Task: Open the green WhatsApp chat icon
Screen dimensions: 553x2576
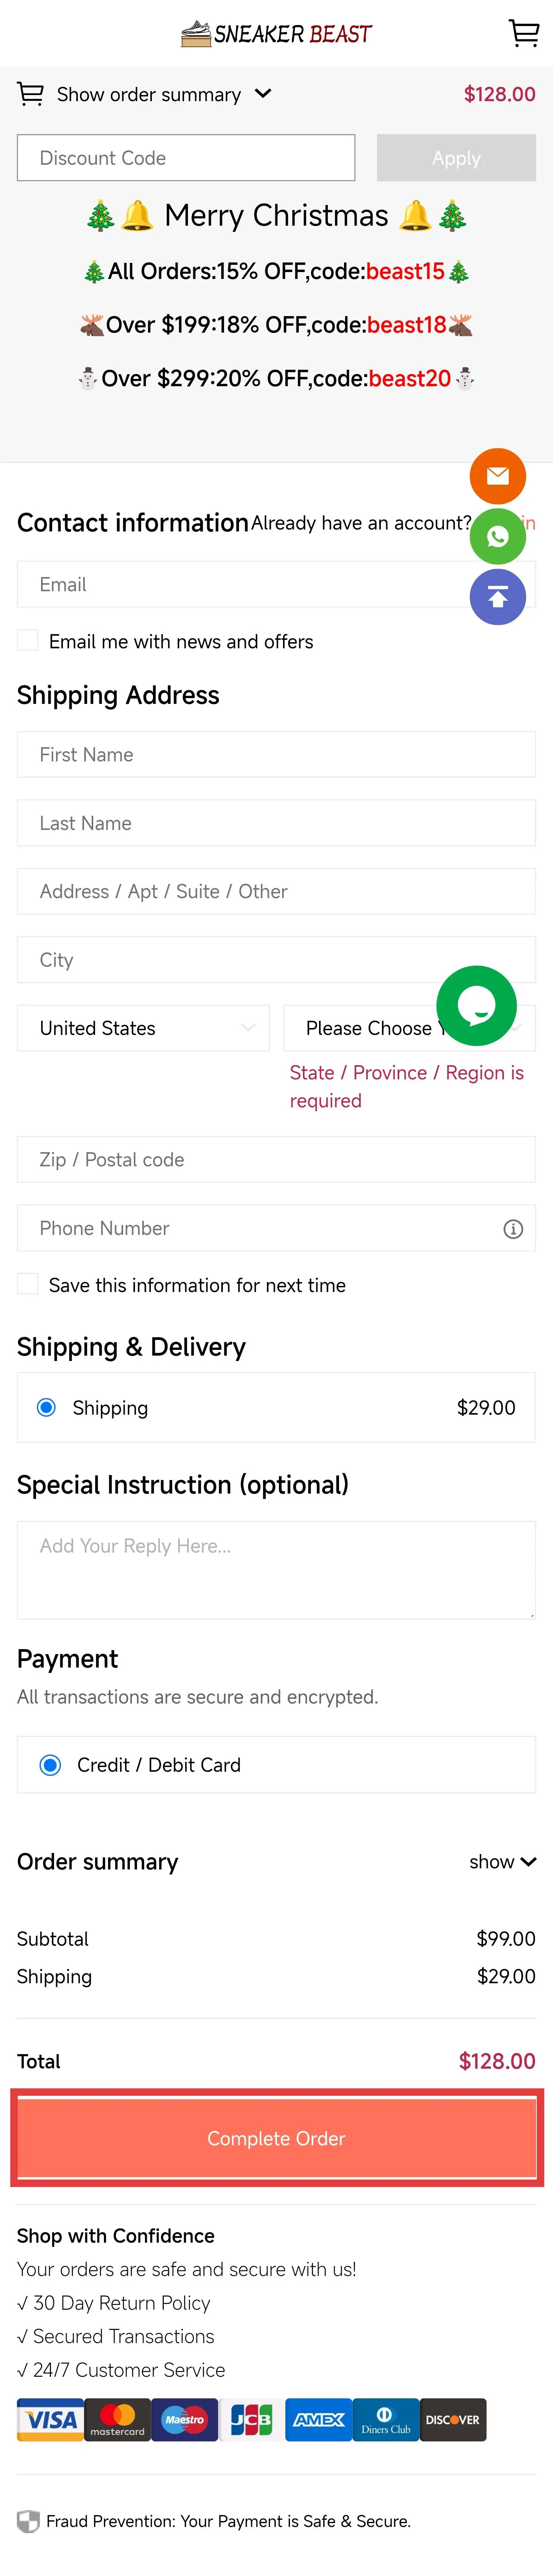Action: 497,537
